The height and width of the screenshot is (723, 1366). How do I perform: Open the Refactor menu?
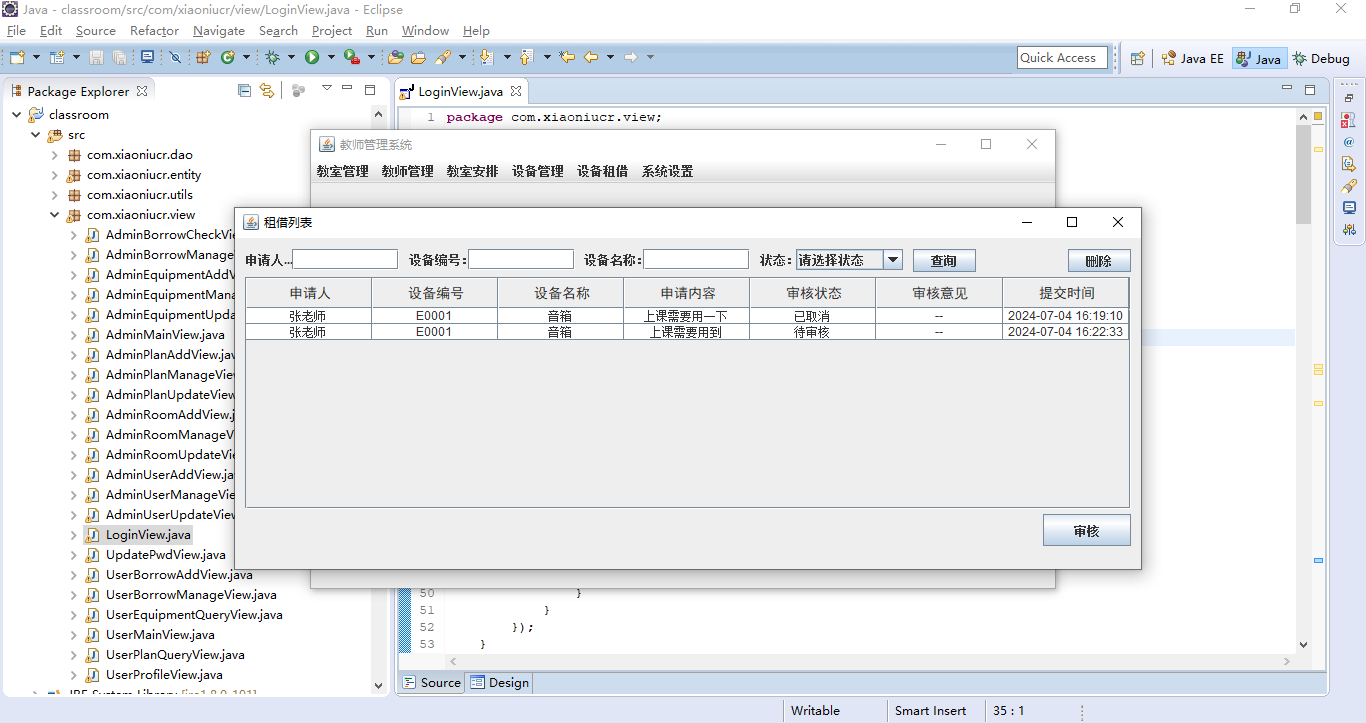click(x=154, y=31)
